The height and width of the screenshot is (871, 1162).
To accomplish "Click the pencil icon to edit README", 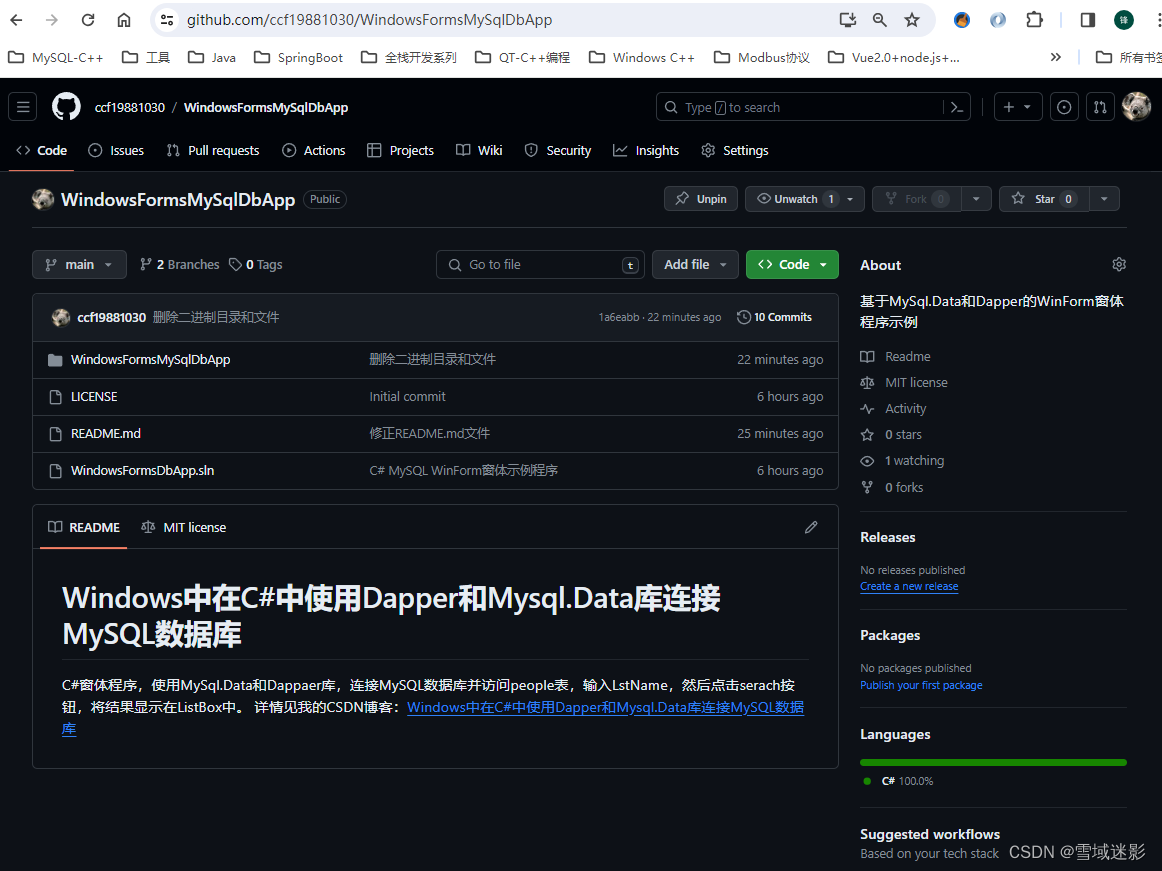I will [x=810, y=527].
